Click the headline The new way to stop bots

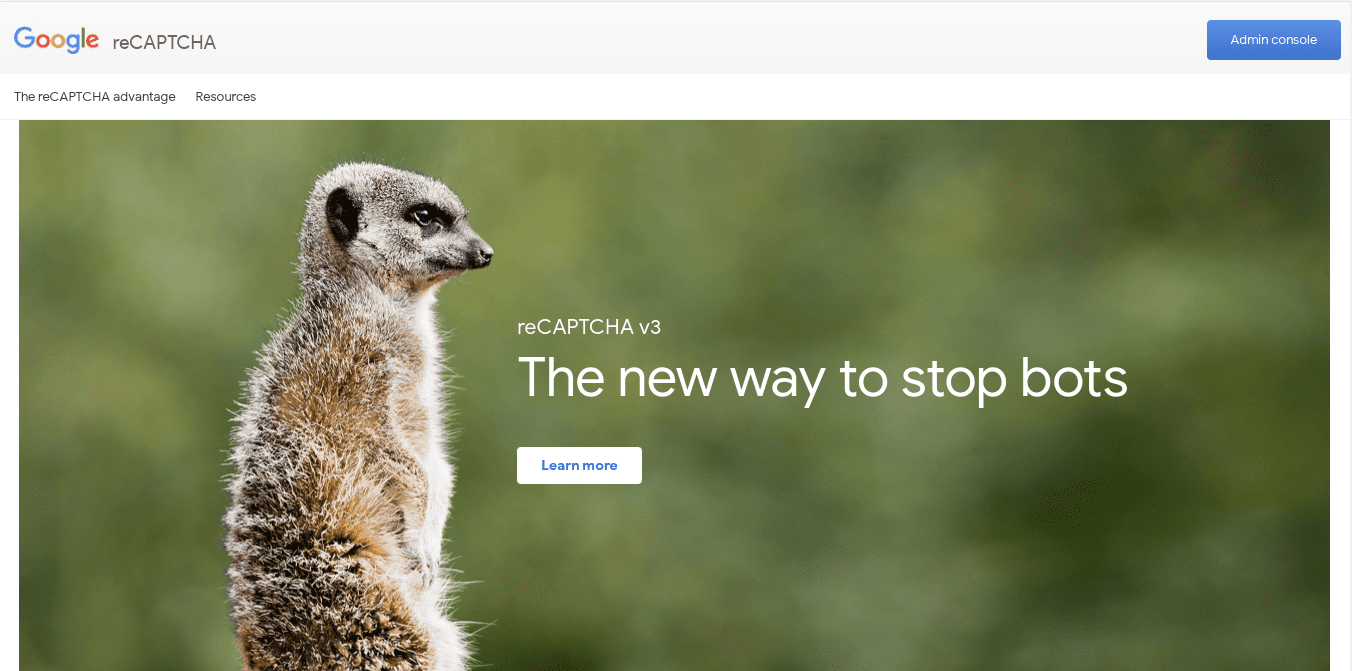[x=822, y=379]
